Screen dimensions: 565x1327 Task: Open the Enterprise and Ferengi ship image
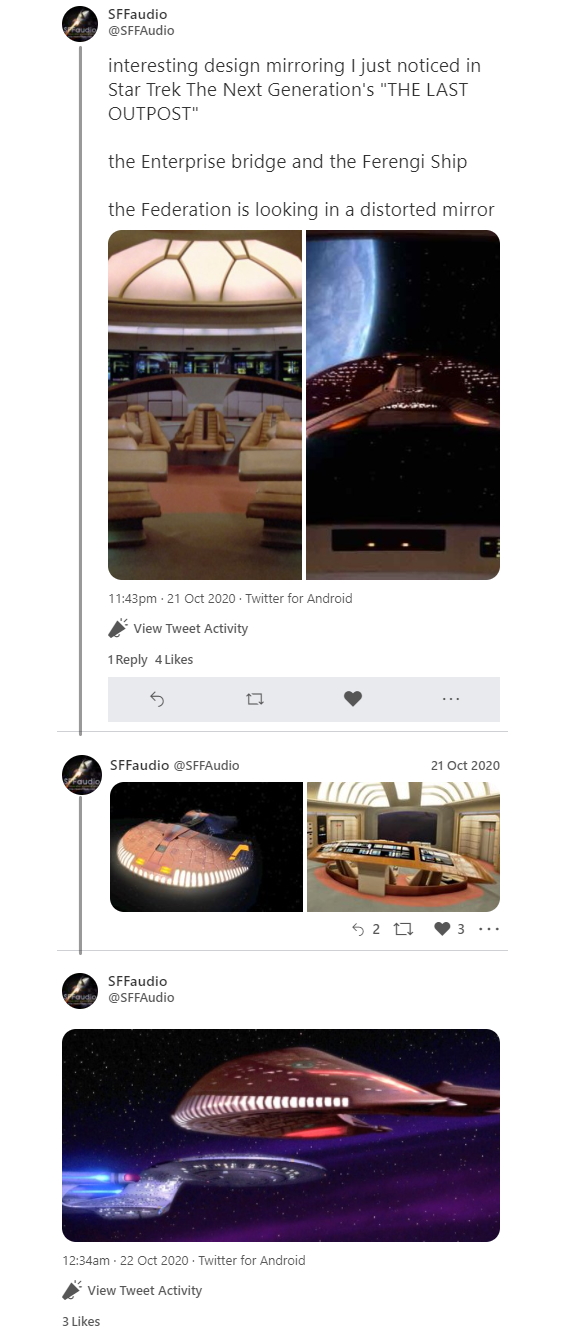click(281, 1135)
